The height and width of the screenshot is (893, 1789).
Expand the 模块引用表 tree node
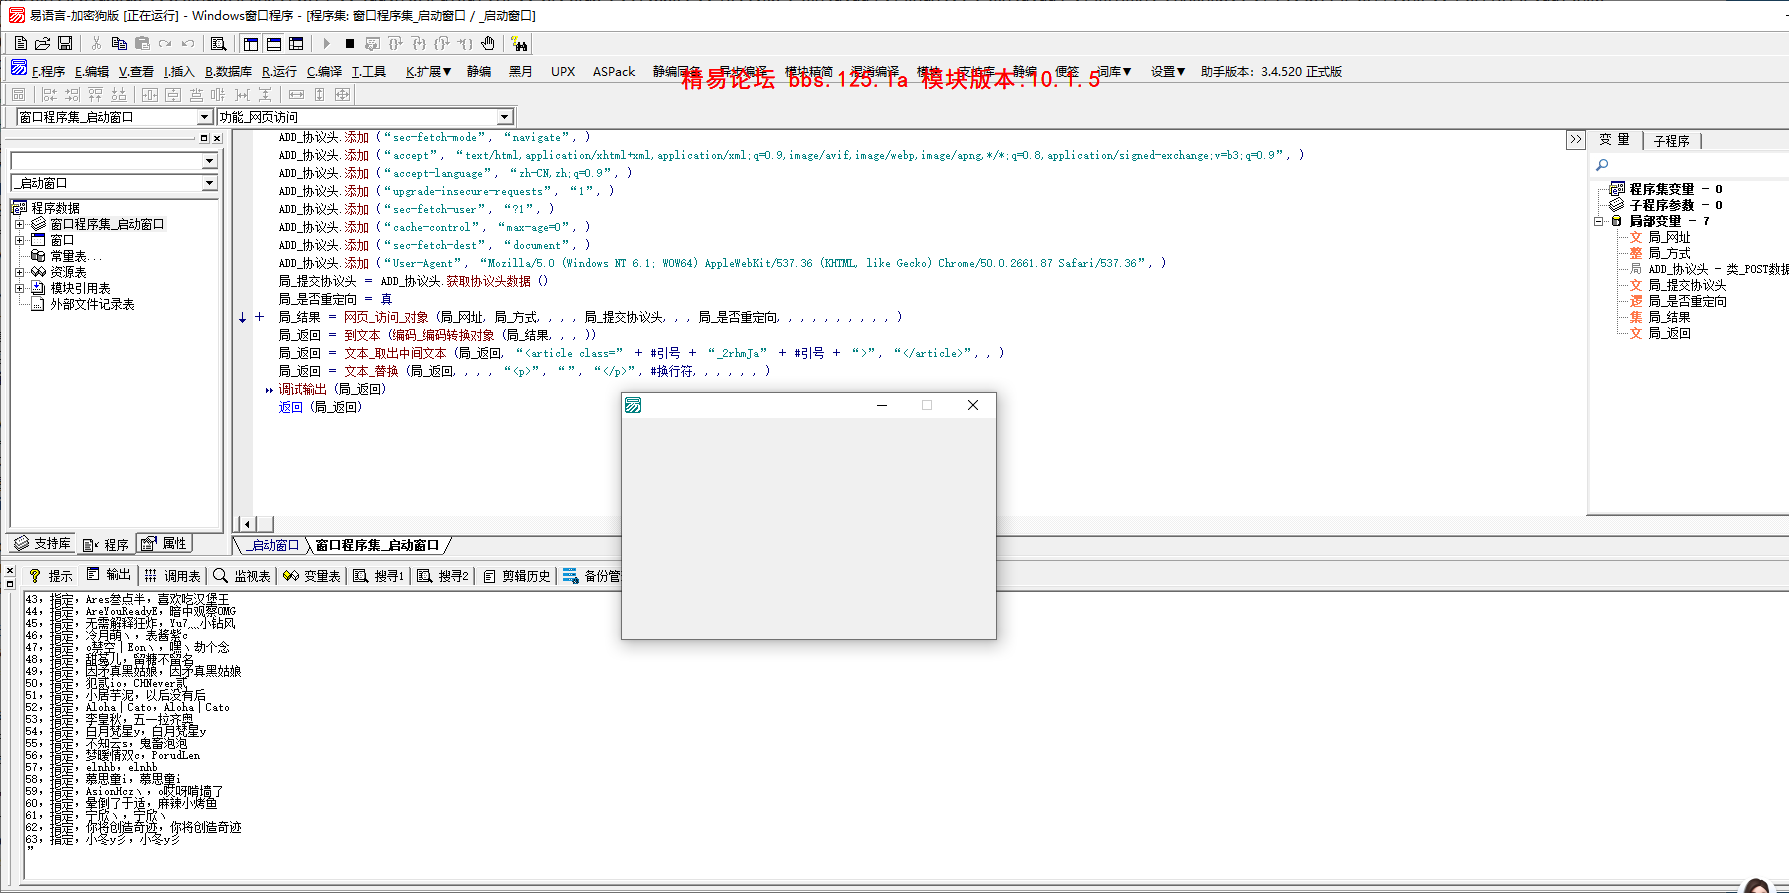click(x=19, y=288)
